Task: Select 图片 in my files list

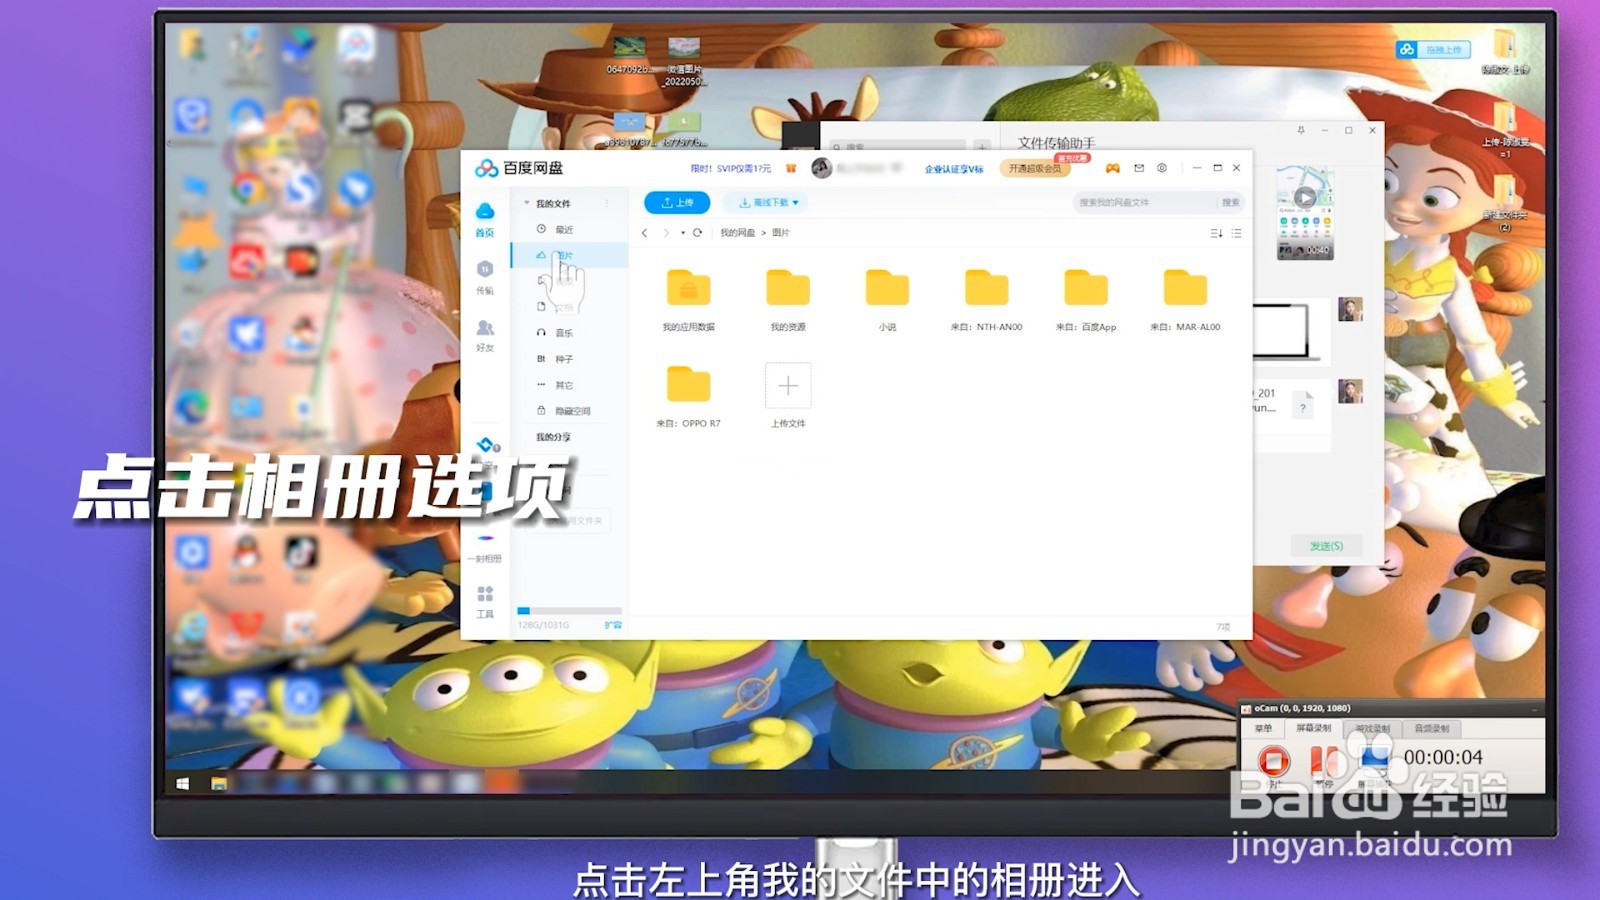Action: [569, 255]
